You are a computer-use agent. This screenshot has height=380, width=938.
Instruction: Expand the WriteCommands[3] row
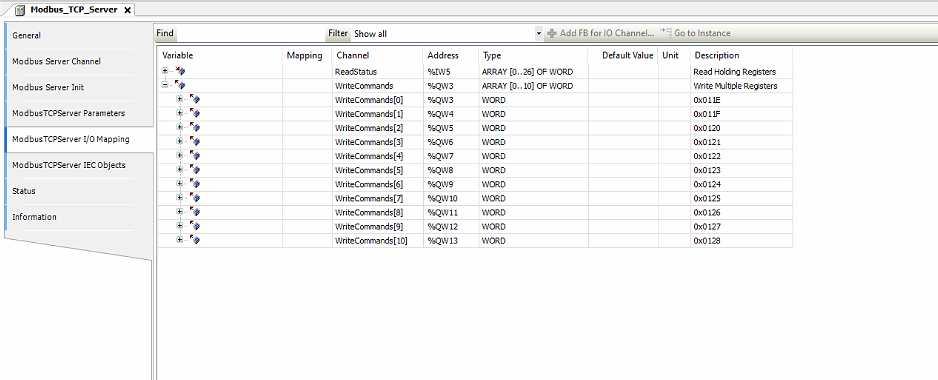tap(179, 142)
